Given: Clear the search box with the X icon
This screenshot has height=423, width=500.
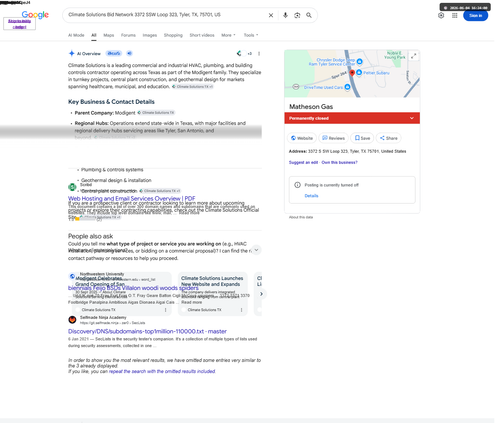Looking at the screenshot, I should click(x=271, y=15).
